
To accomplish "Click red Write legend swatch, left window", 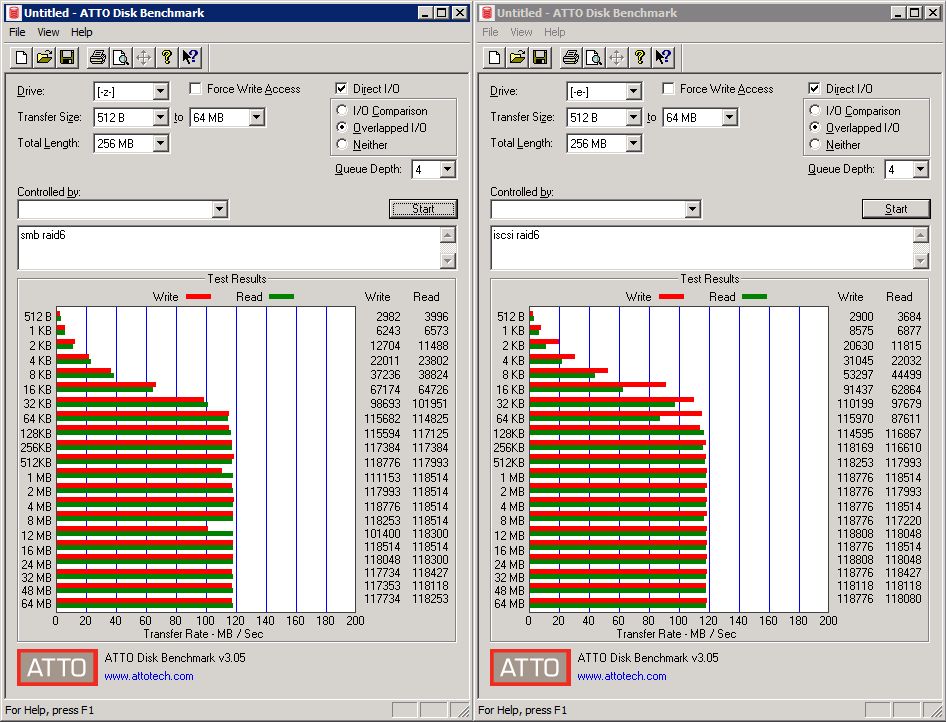I will pyautogui.click(x=198, y=297).
